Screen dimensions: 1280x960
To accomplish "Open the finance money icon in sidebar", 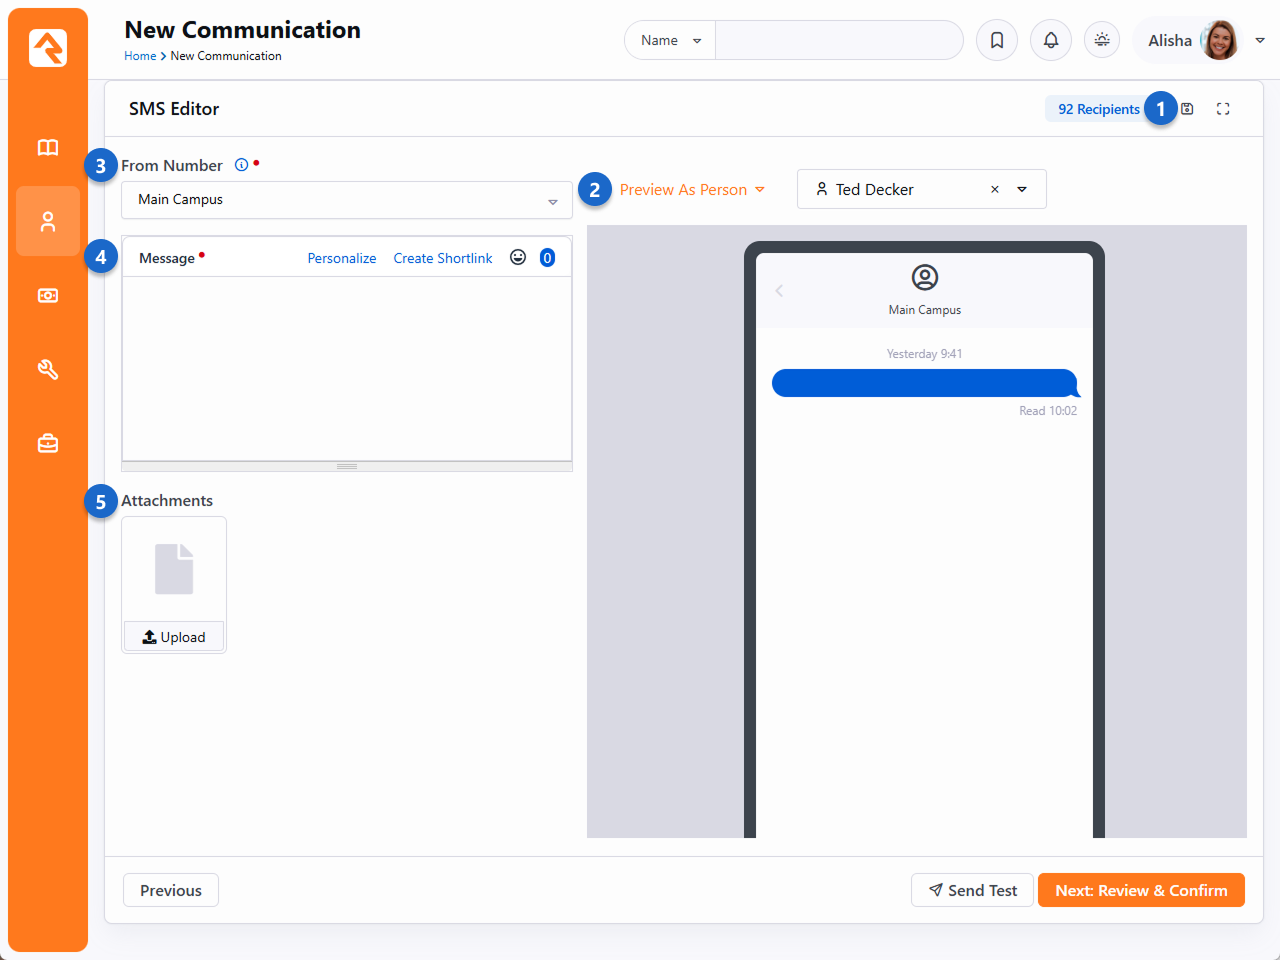I will (48, 296).
